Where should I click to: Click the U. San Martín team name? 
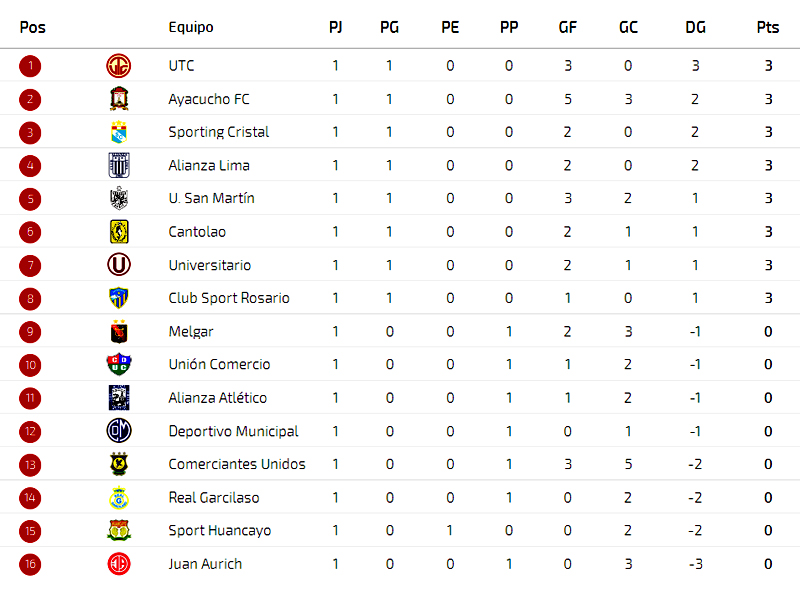(x=211, y=198)
